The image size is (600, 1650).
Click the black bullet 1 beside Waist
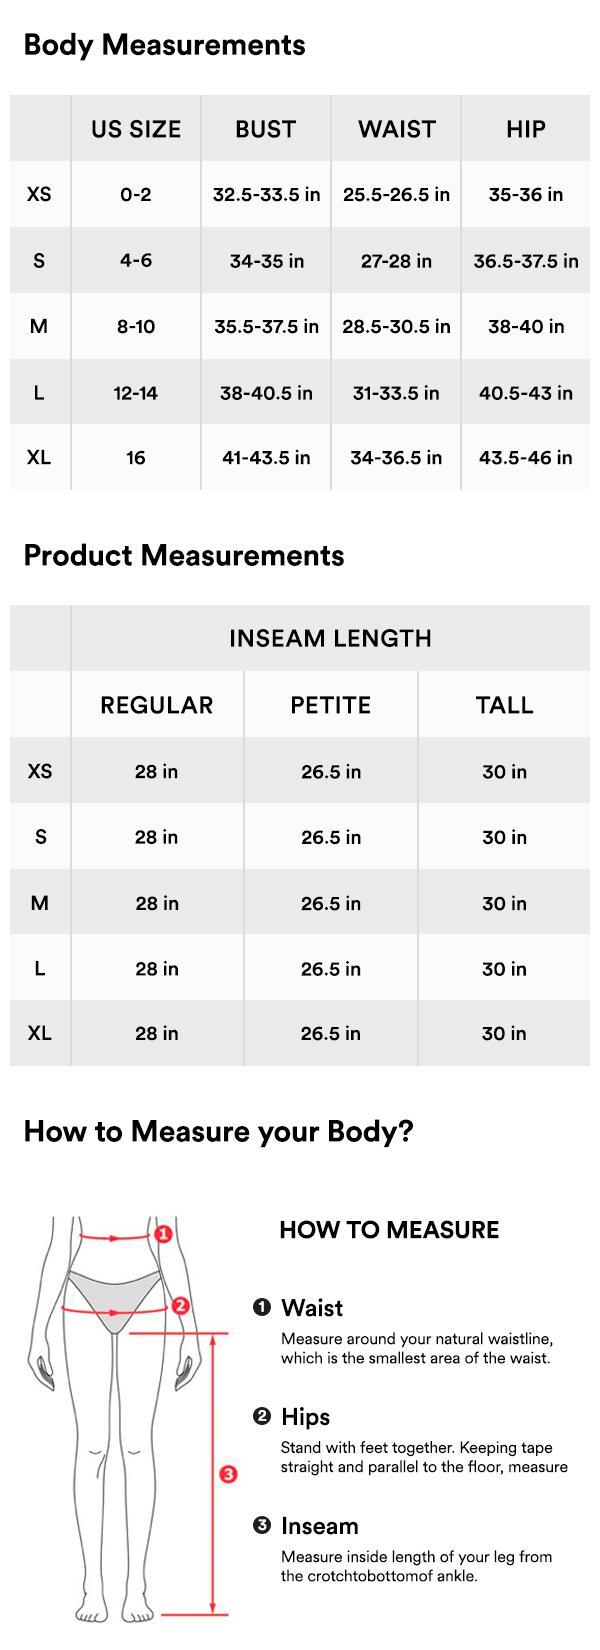[262, 1307]
